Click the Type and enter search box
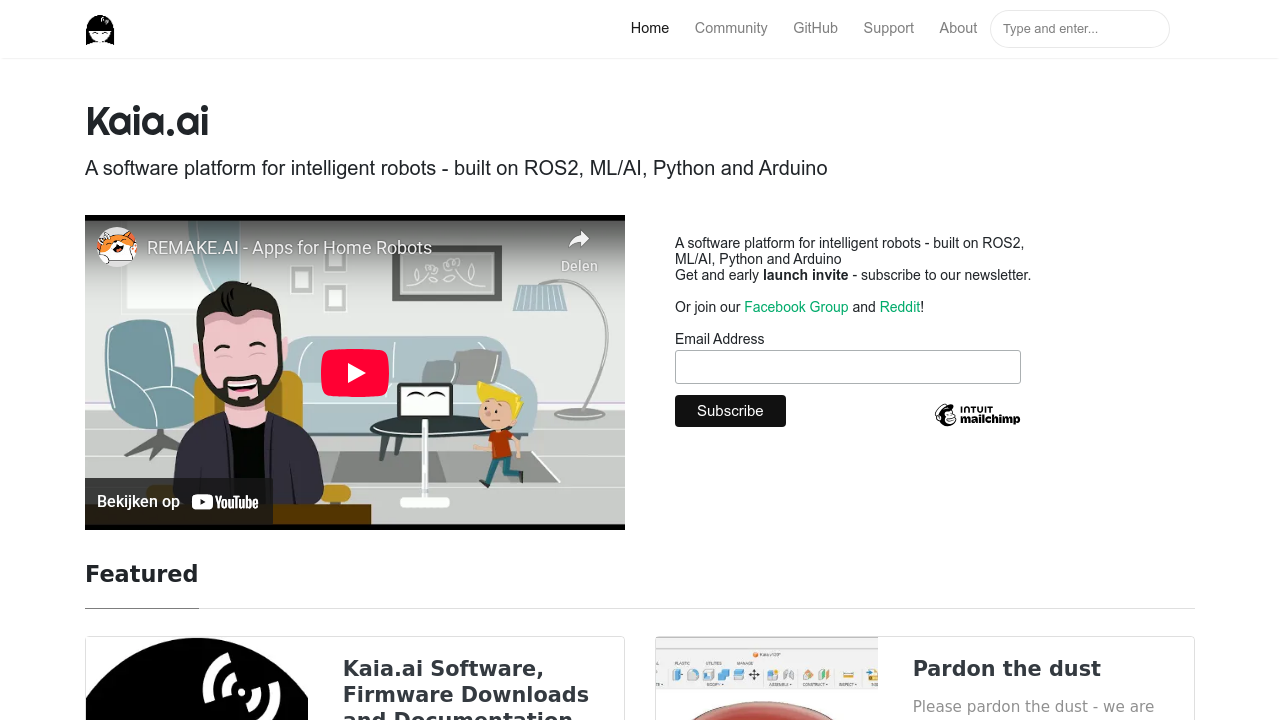1280x720 pixels. (x=1079, y=29)
